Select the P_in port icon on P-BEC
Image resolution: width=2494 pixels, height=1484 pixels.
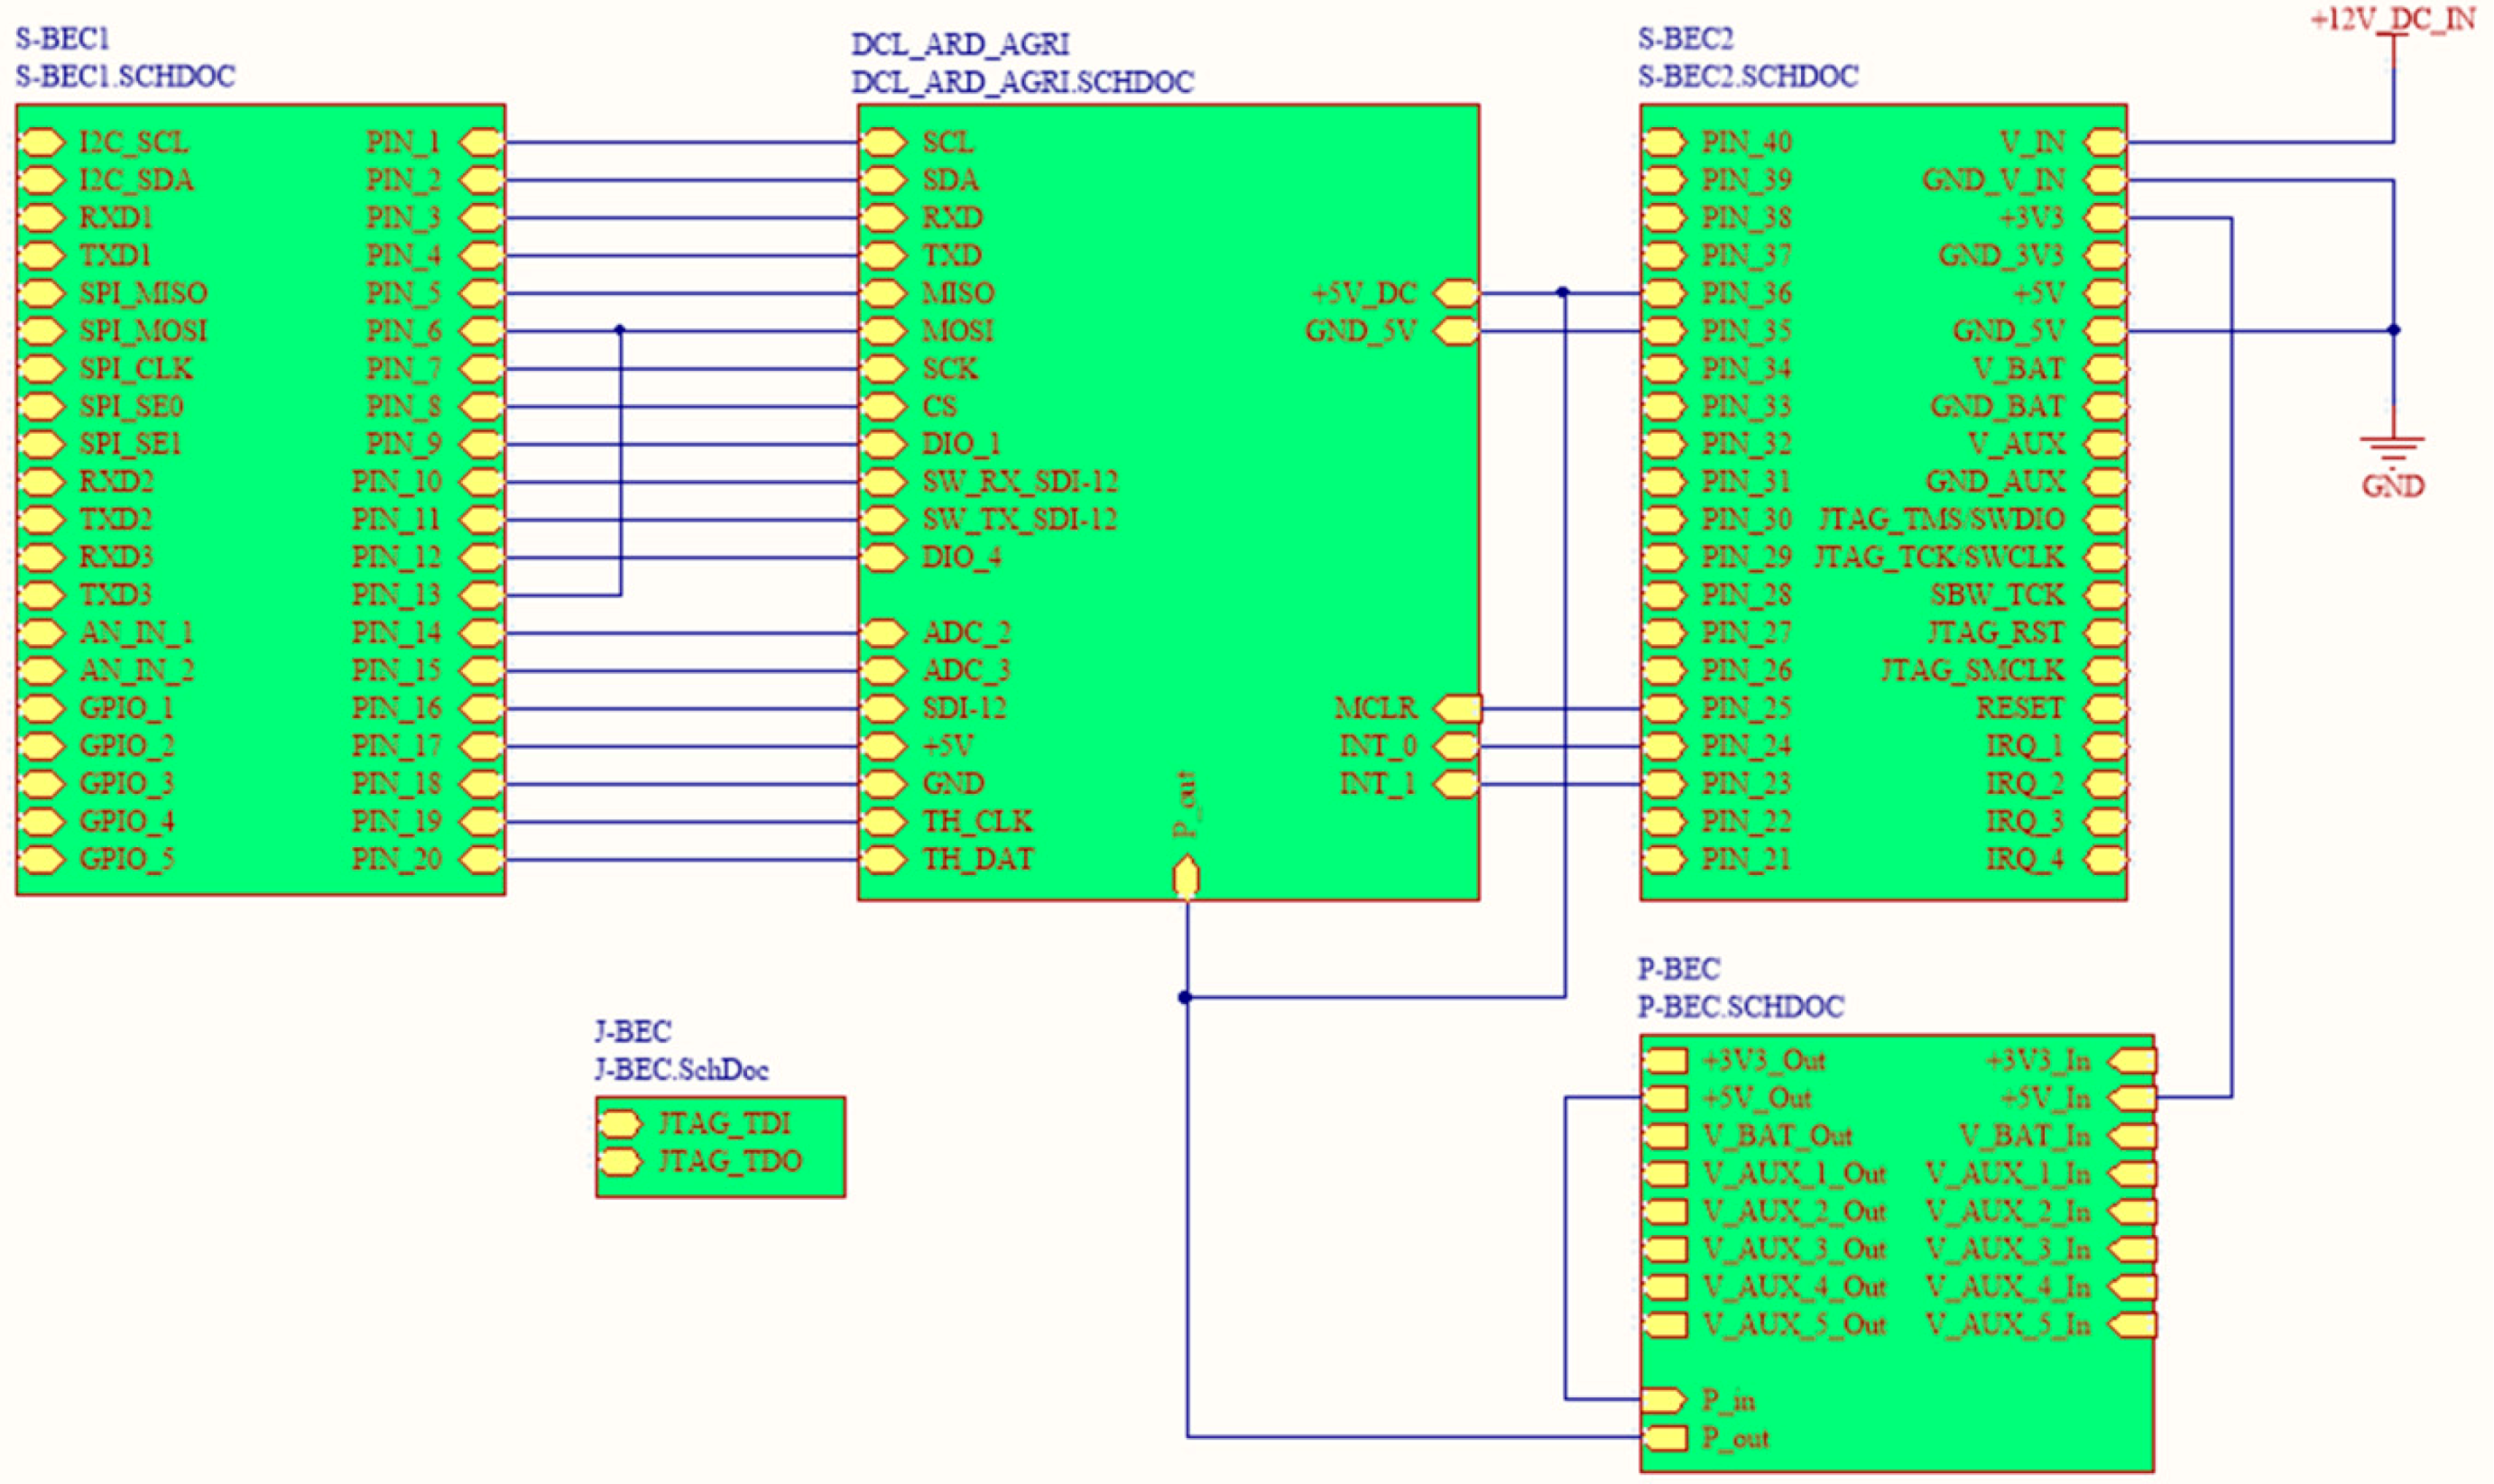click(x=1664, y=1399)
